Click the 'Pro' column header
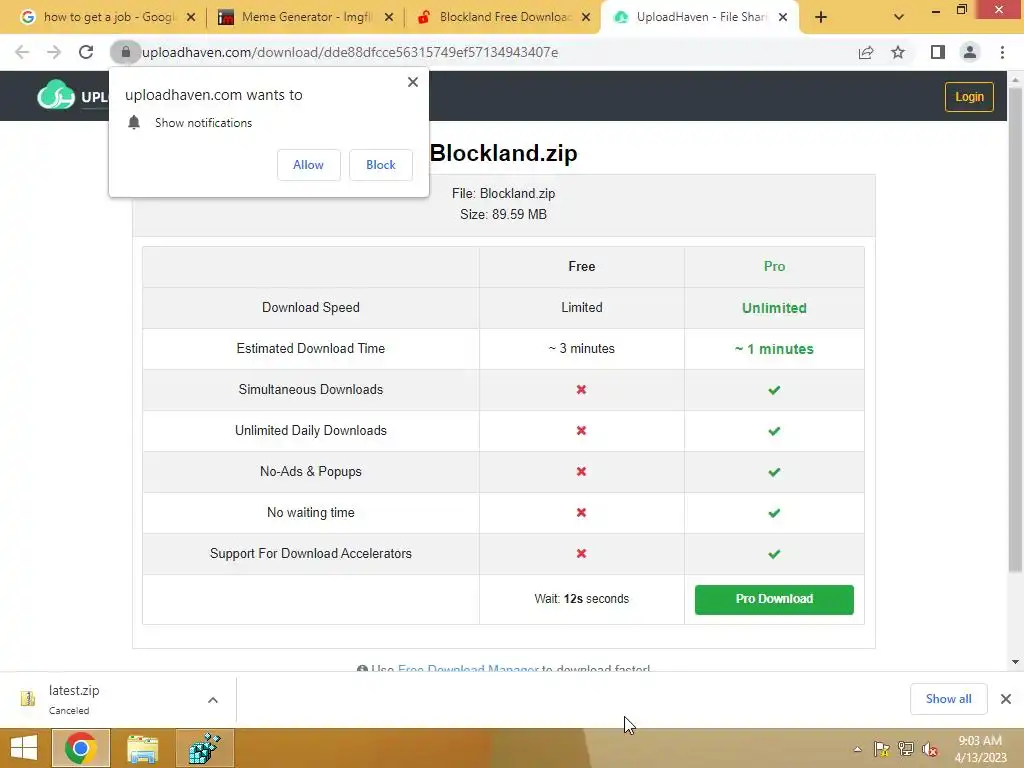This screenshot has height=768, width=1024. pyautogui.click(x=774, y=266)
